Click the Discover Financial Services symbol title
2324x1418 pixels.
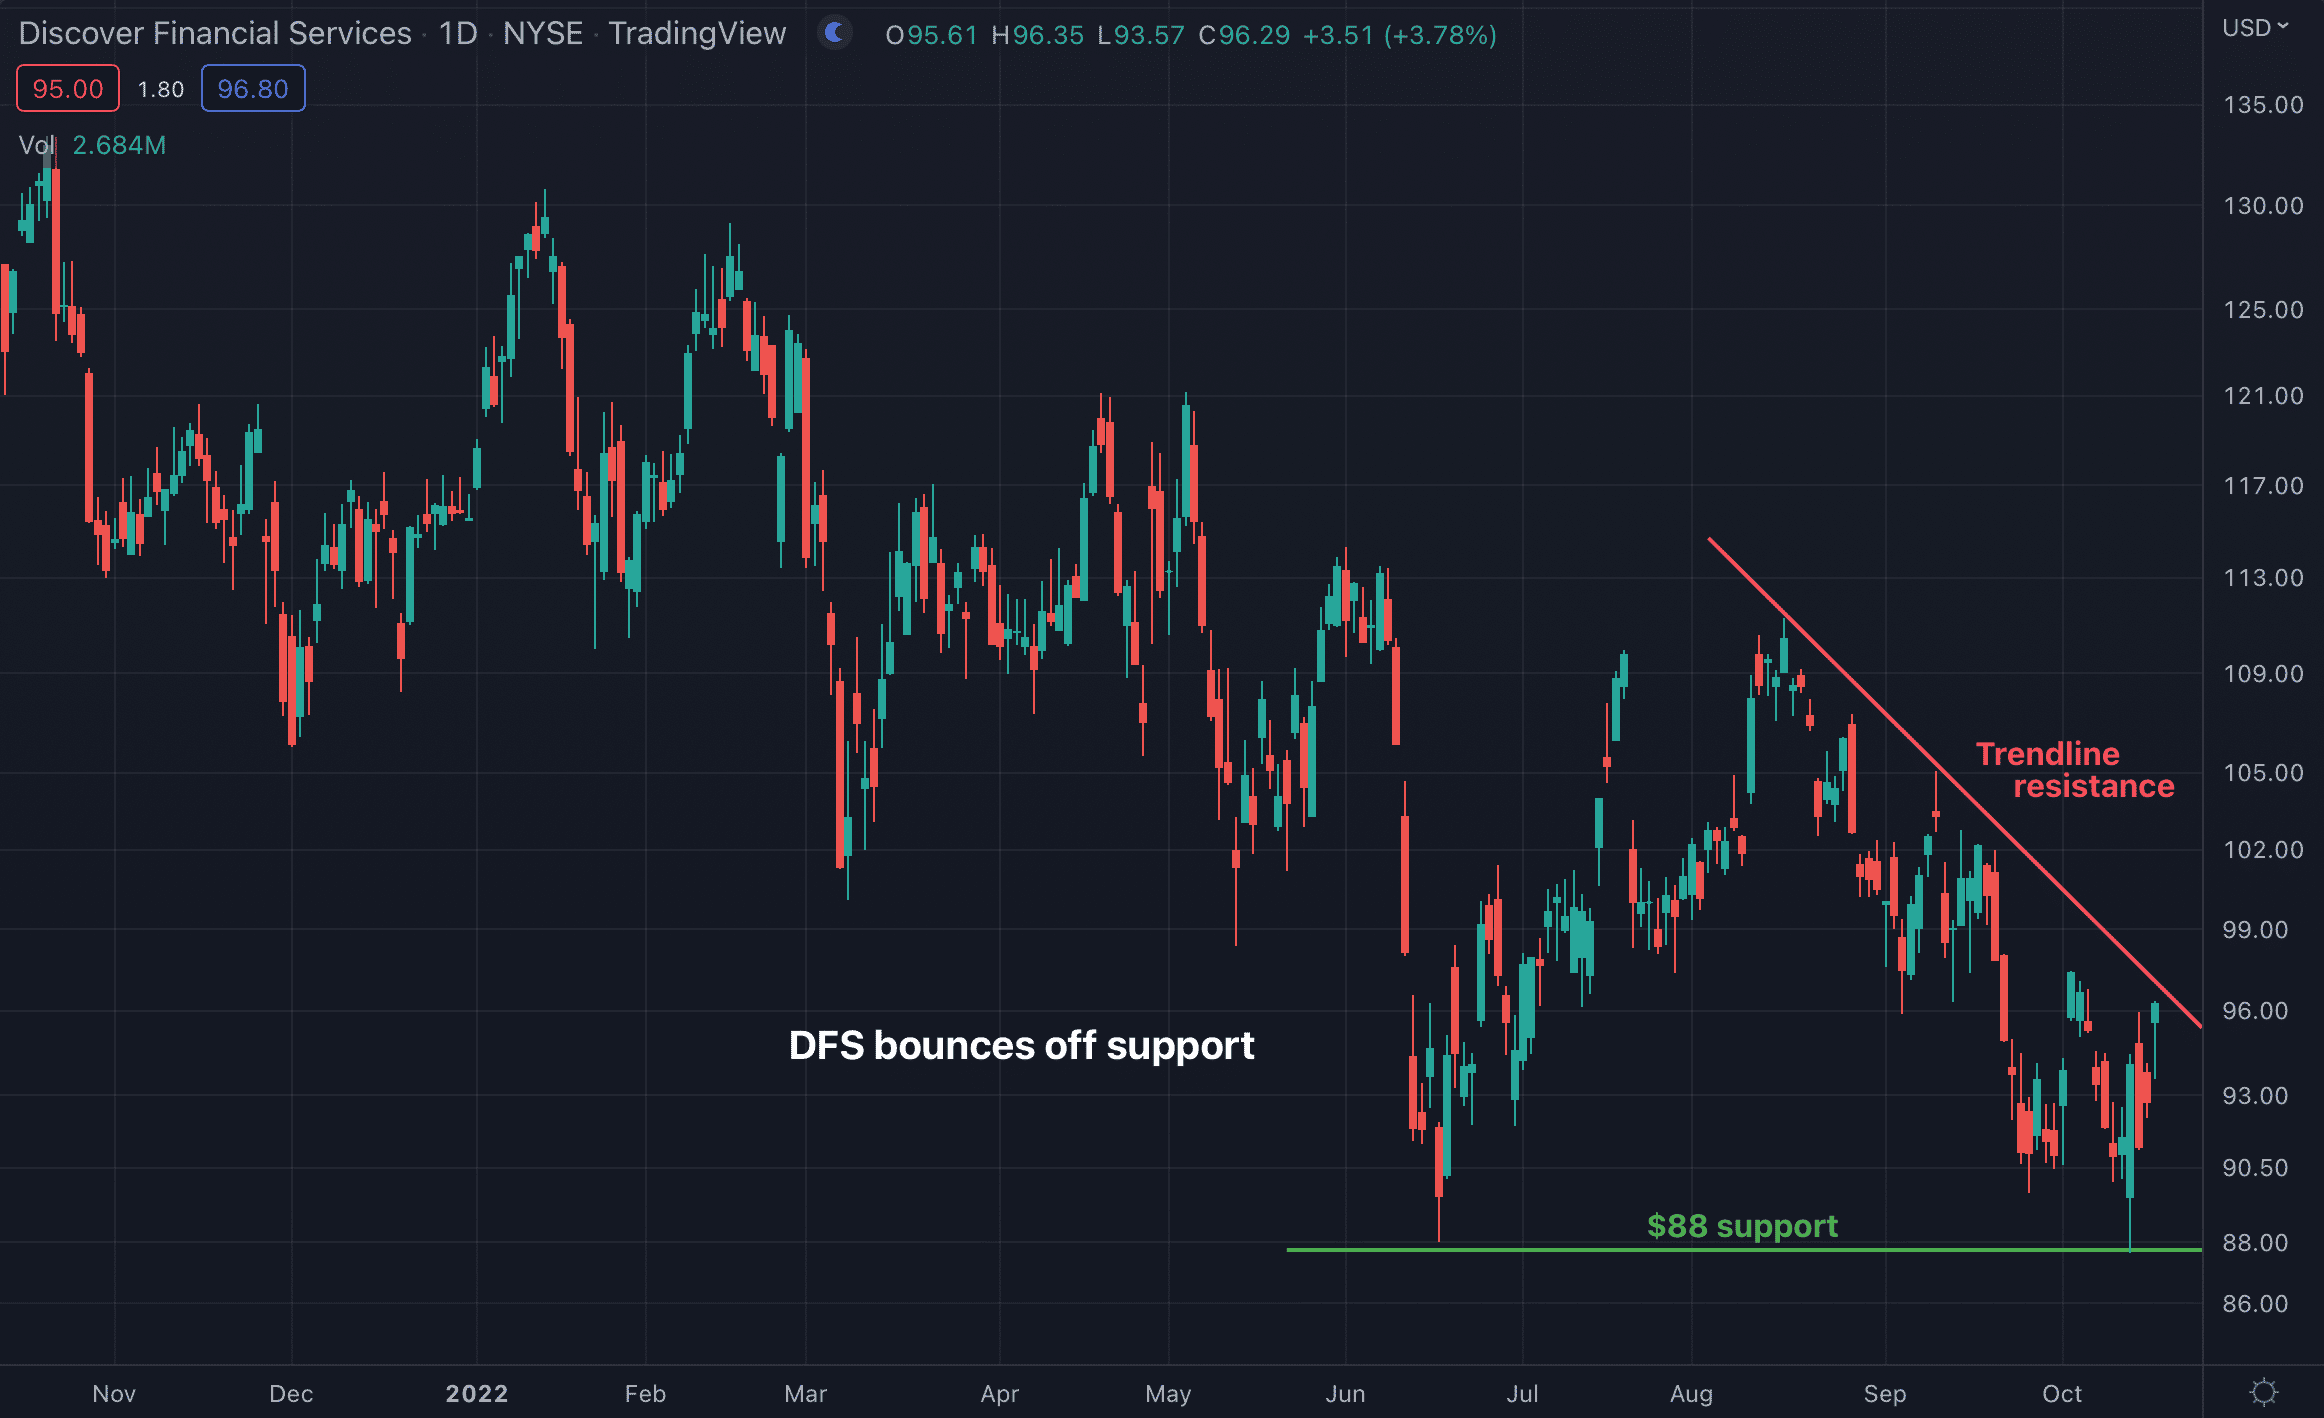(x=215, y=33)
